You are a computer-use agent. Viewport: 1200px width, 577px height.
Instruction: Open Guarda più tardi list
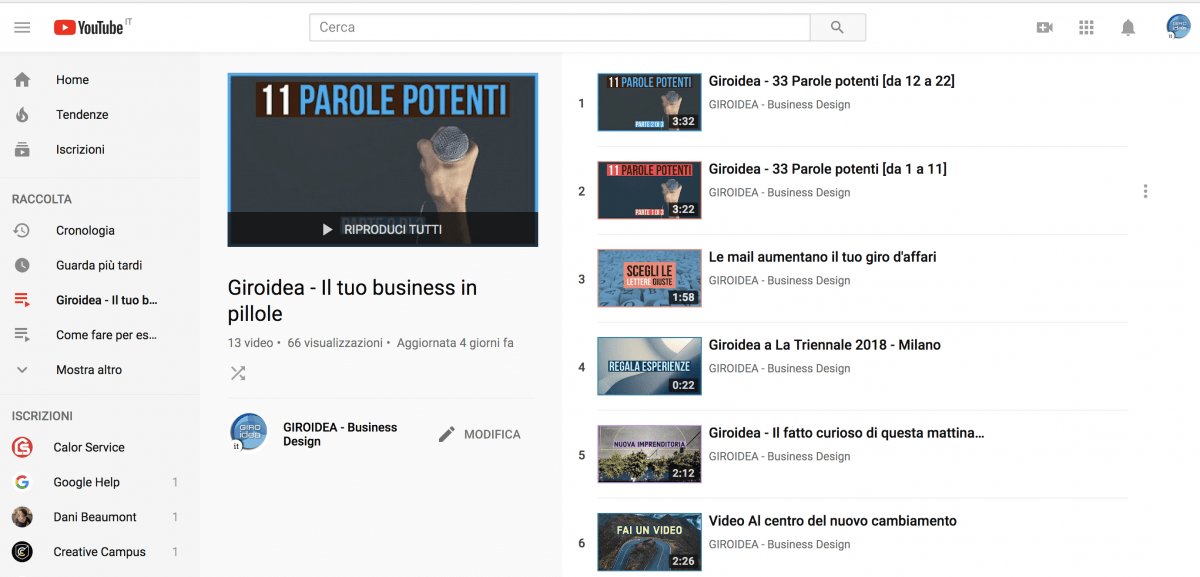[x=100, y=265]
